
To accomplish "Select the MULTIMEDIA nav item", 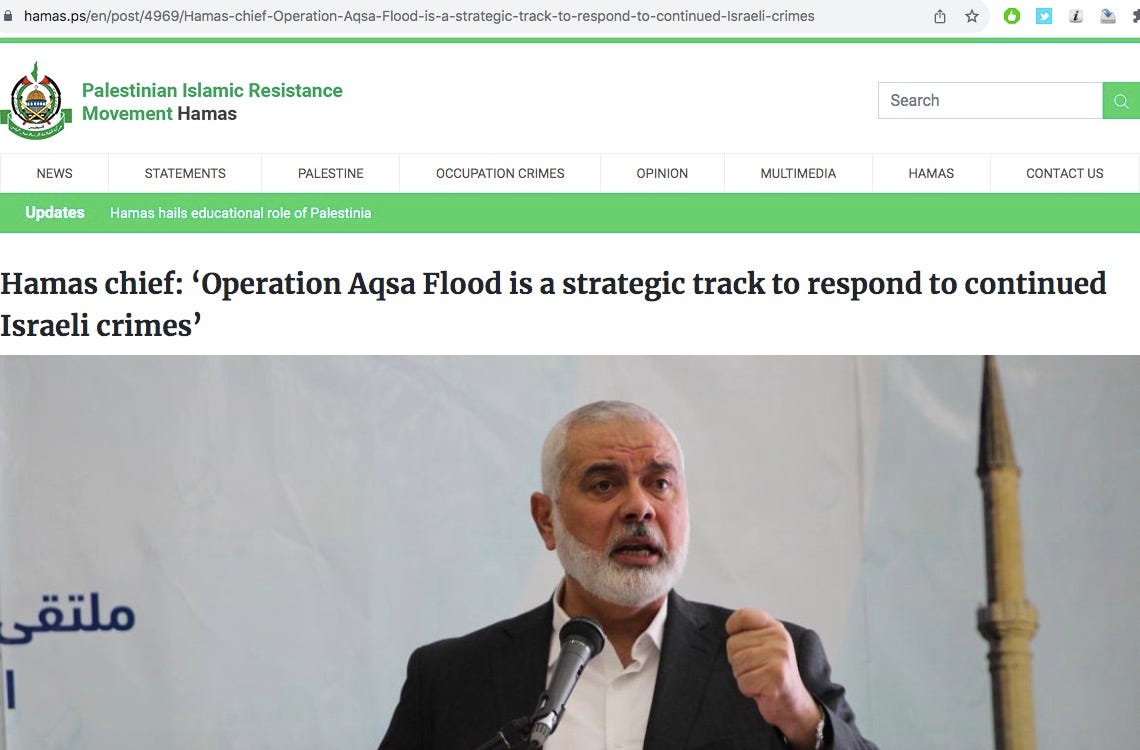I will pos(798,174).
